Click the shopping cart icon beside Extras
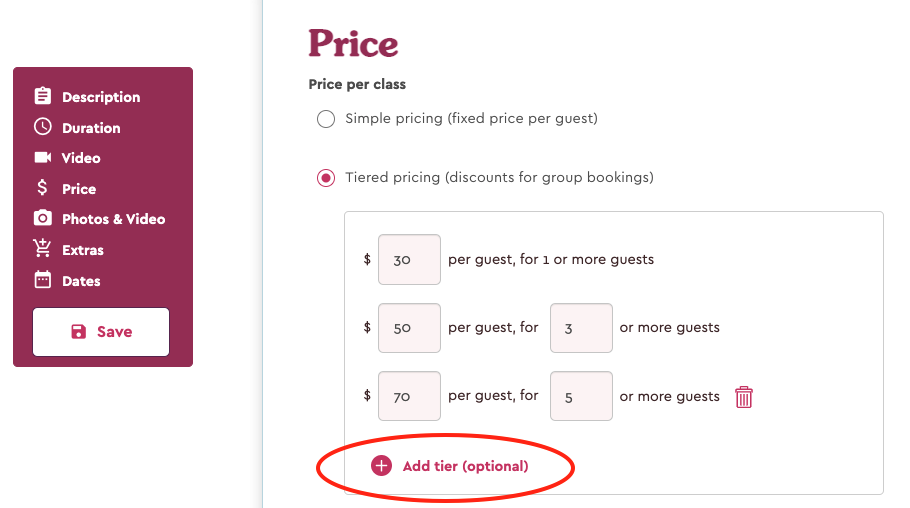The width and height of the screenshot is (910, 508). 42,248
